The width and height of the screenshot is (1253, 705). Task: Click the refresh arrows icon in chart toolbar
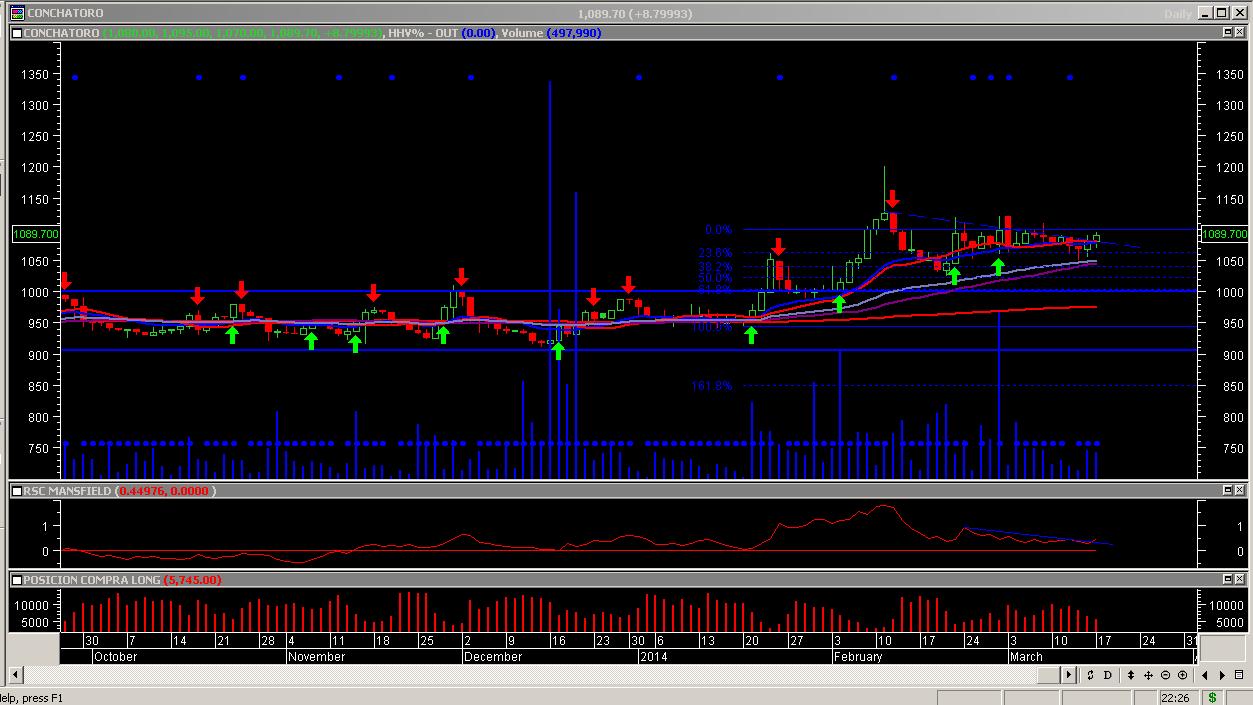pyautogui.click(x=1091, y=675)
